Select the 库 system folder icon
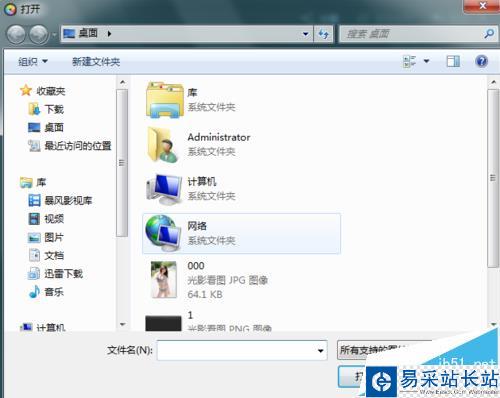 pos(165,100)
